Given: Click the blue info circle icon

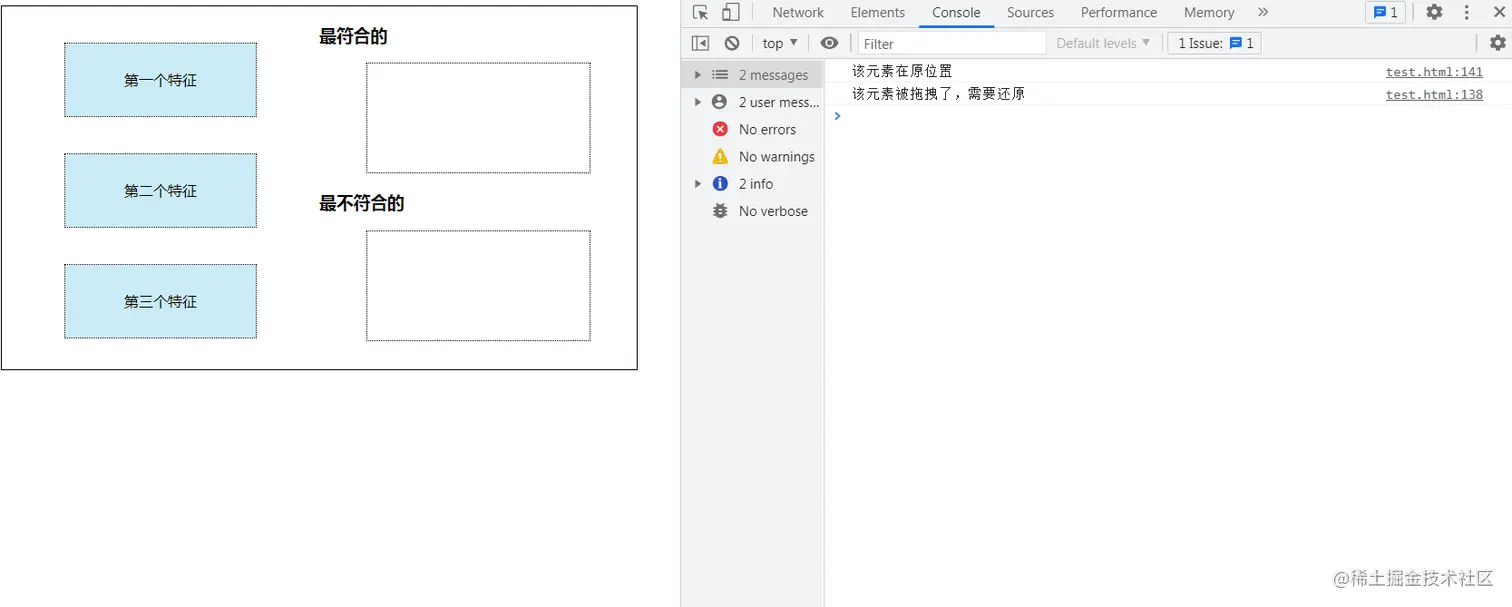Looking at the screenshot, I should click(x=720, y=183).
